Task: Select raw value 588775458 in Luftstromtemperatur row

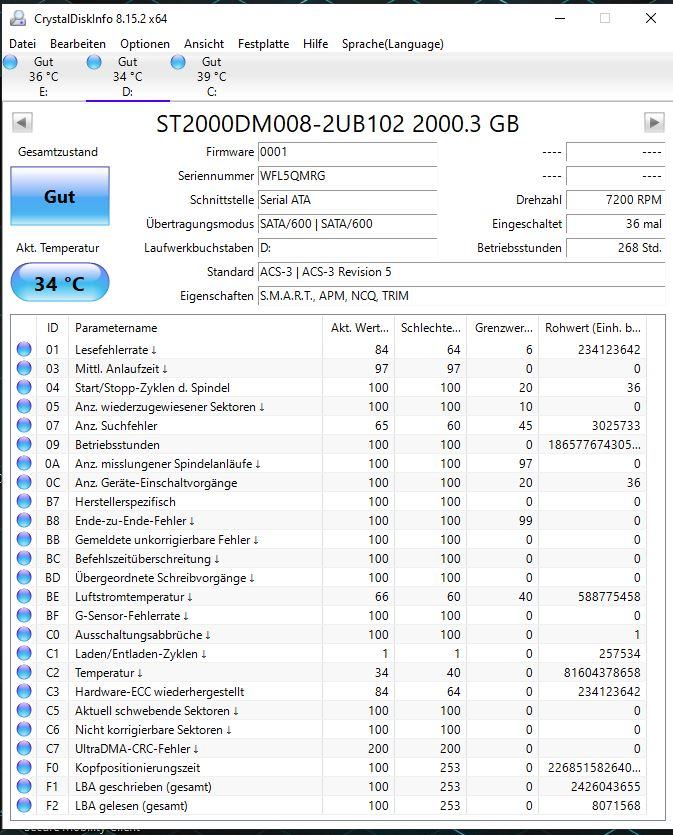Action: 609,596
